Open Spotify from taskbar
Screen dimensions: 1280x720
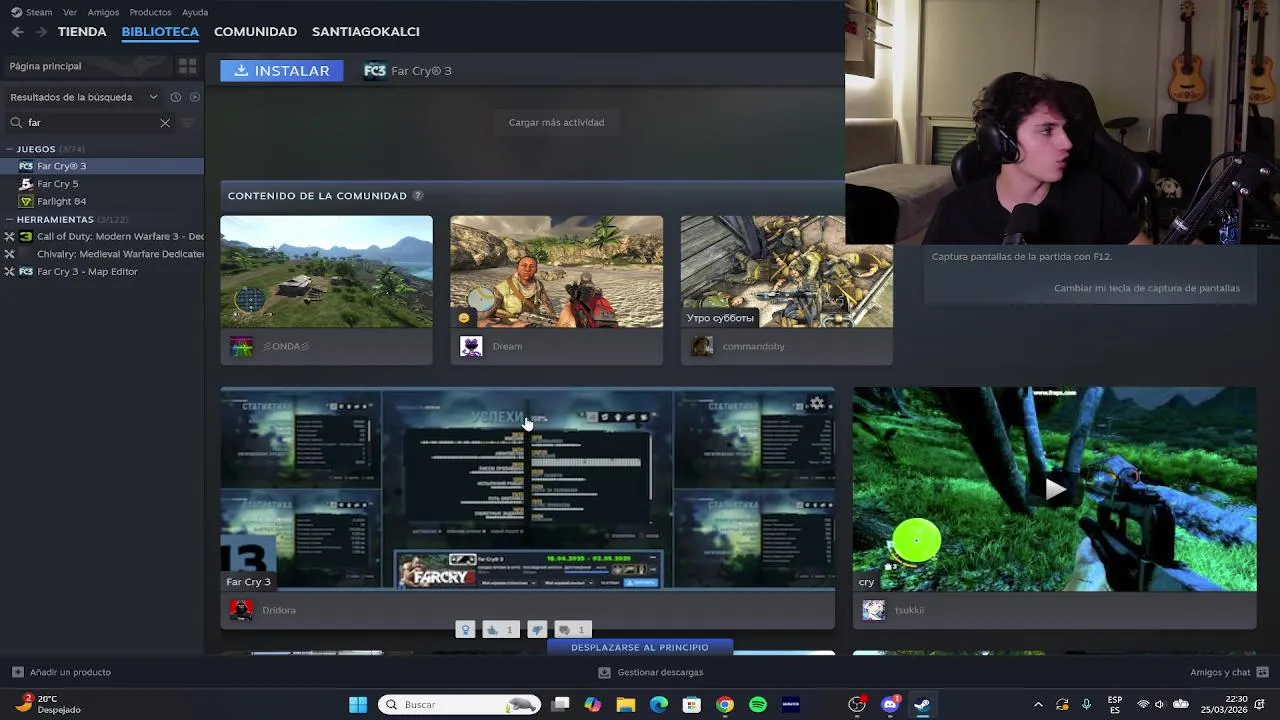point(757,705)
